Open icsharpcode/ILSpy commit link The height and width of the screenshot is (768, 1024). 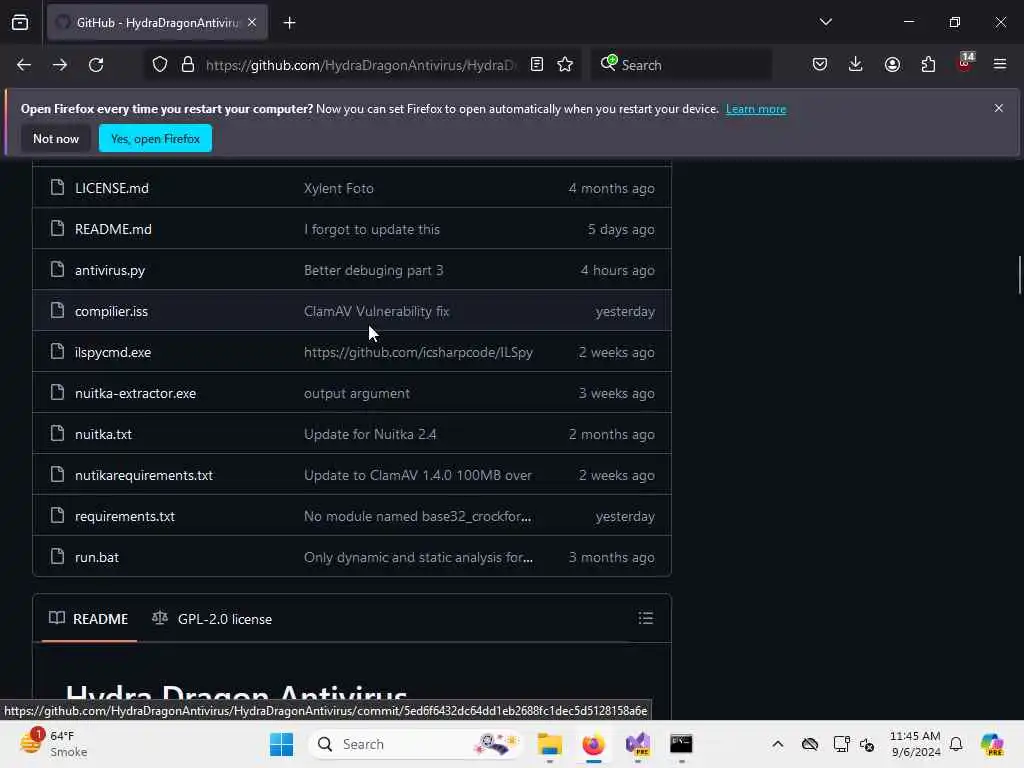(x=419, y=353)
